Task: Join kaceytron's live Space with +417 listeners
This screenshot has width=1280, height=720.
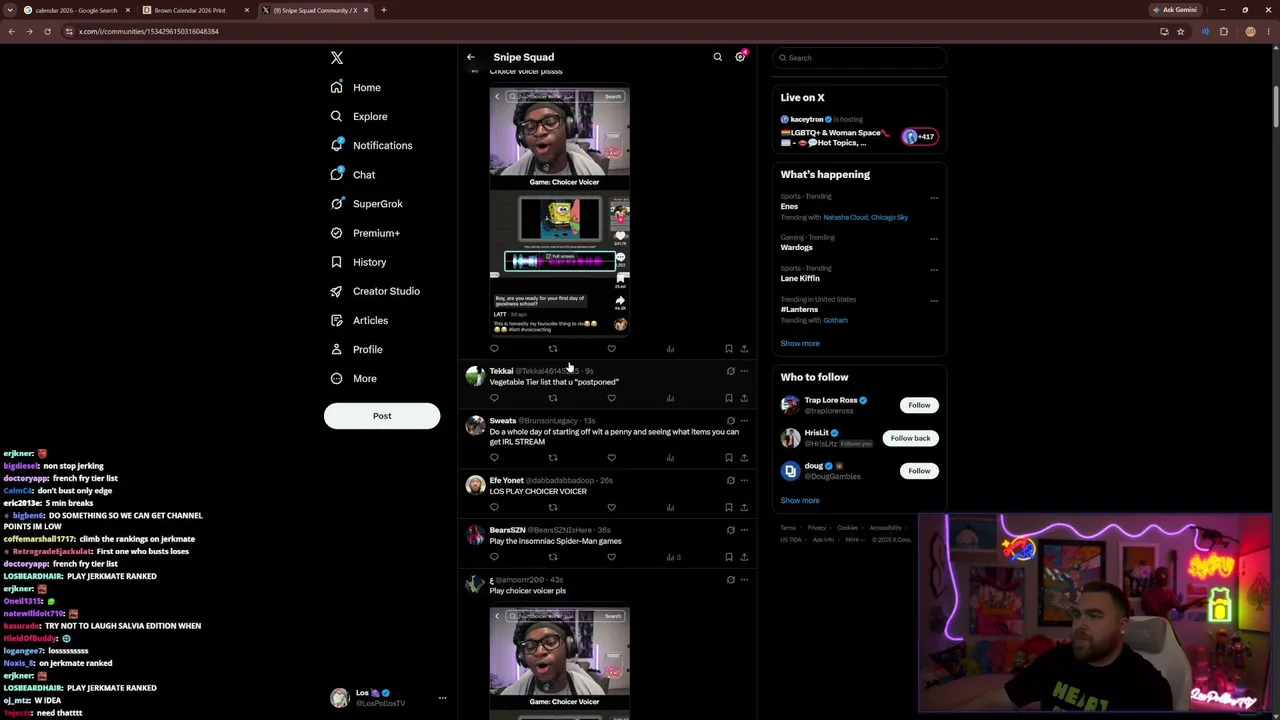Action: pos(920,137)
